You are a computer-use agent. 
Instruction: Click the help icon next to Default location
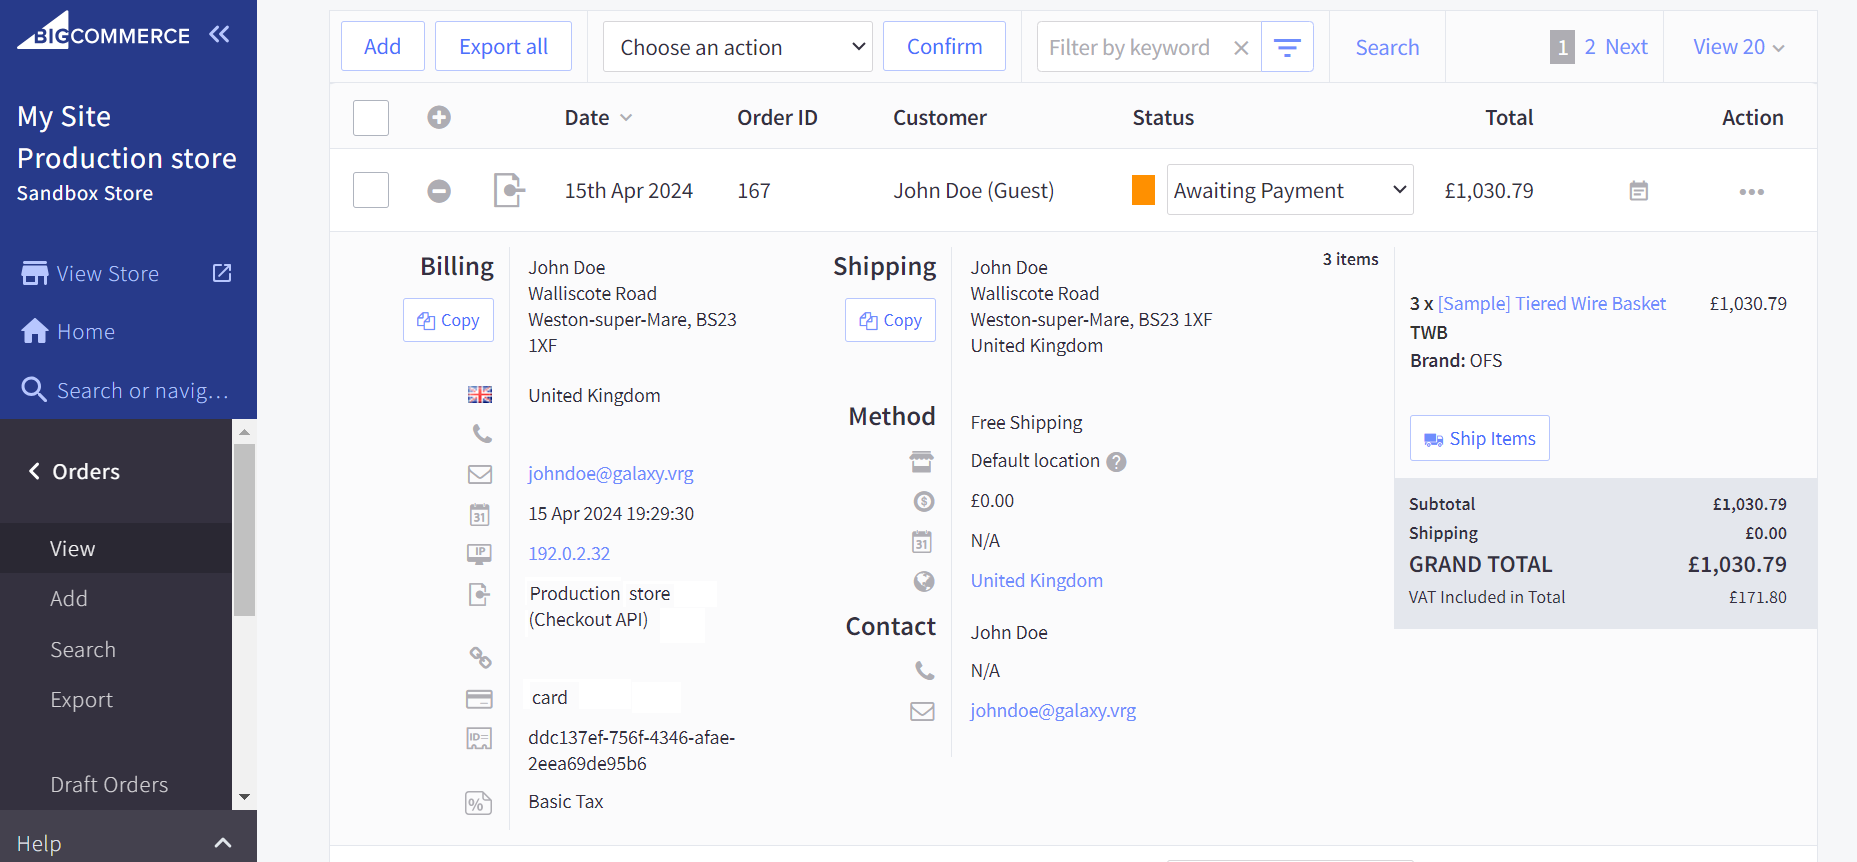click(x=1117, y=462)
